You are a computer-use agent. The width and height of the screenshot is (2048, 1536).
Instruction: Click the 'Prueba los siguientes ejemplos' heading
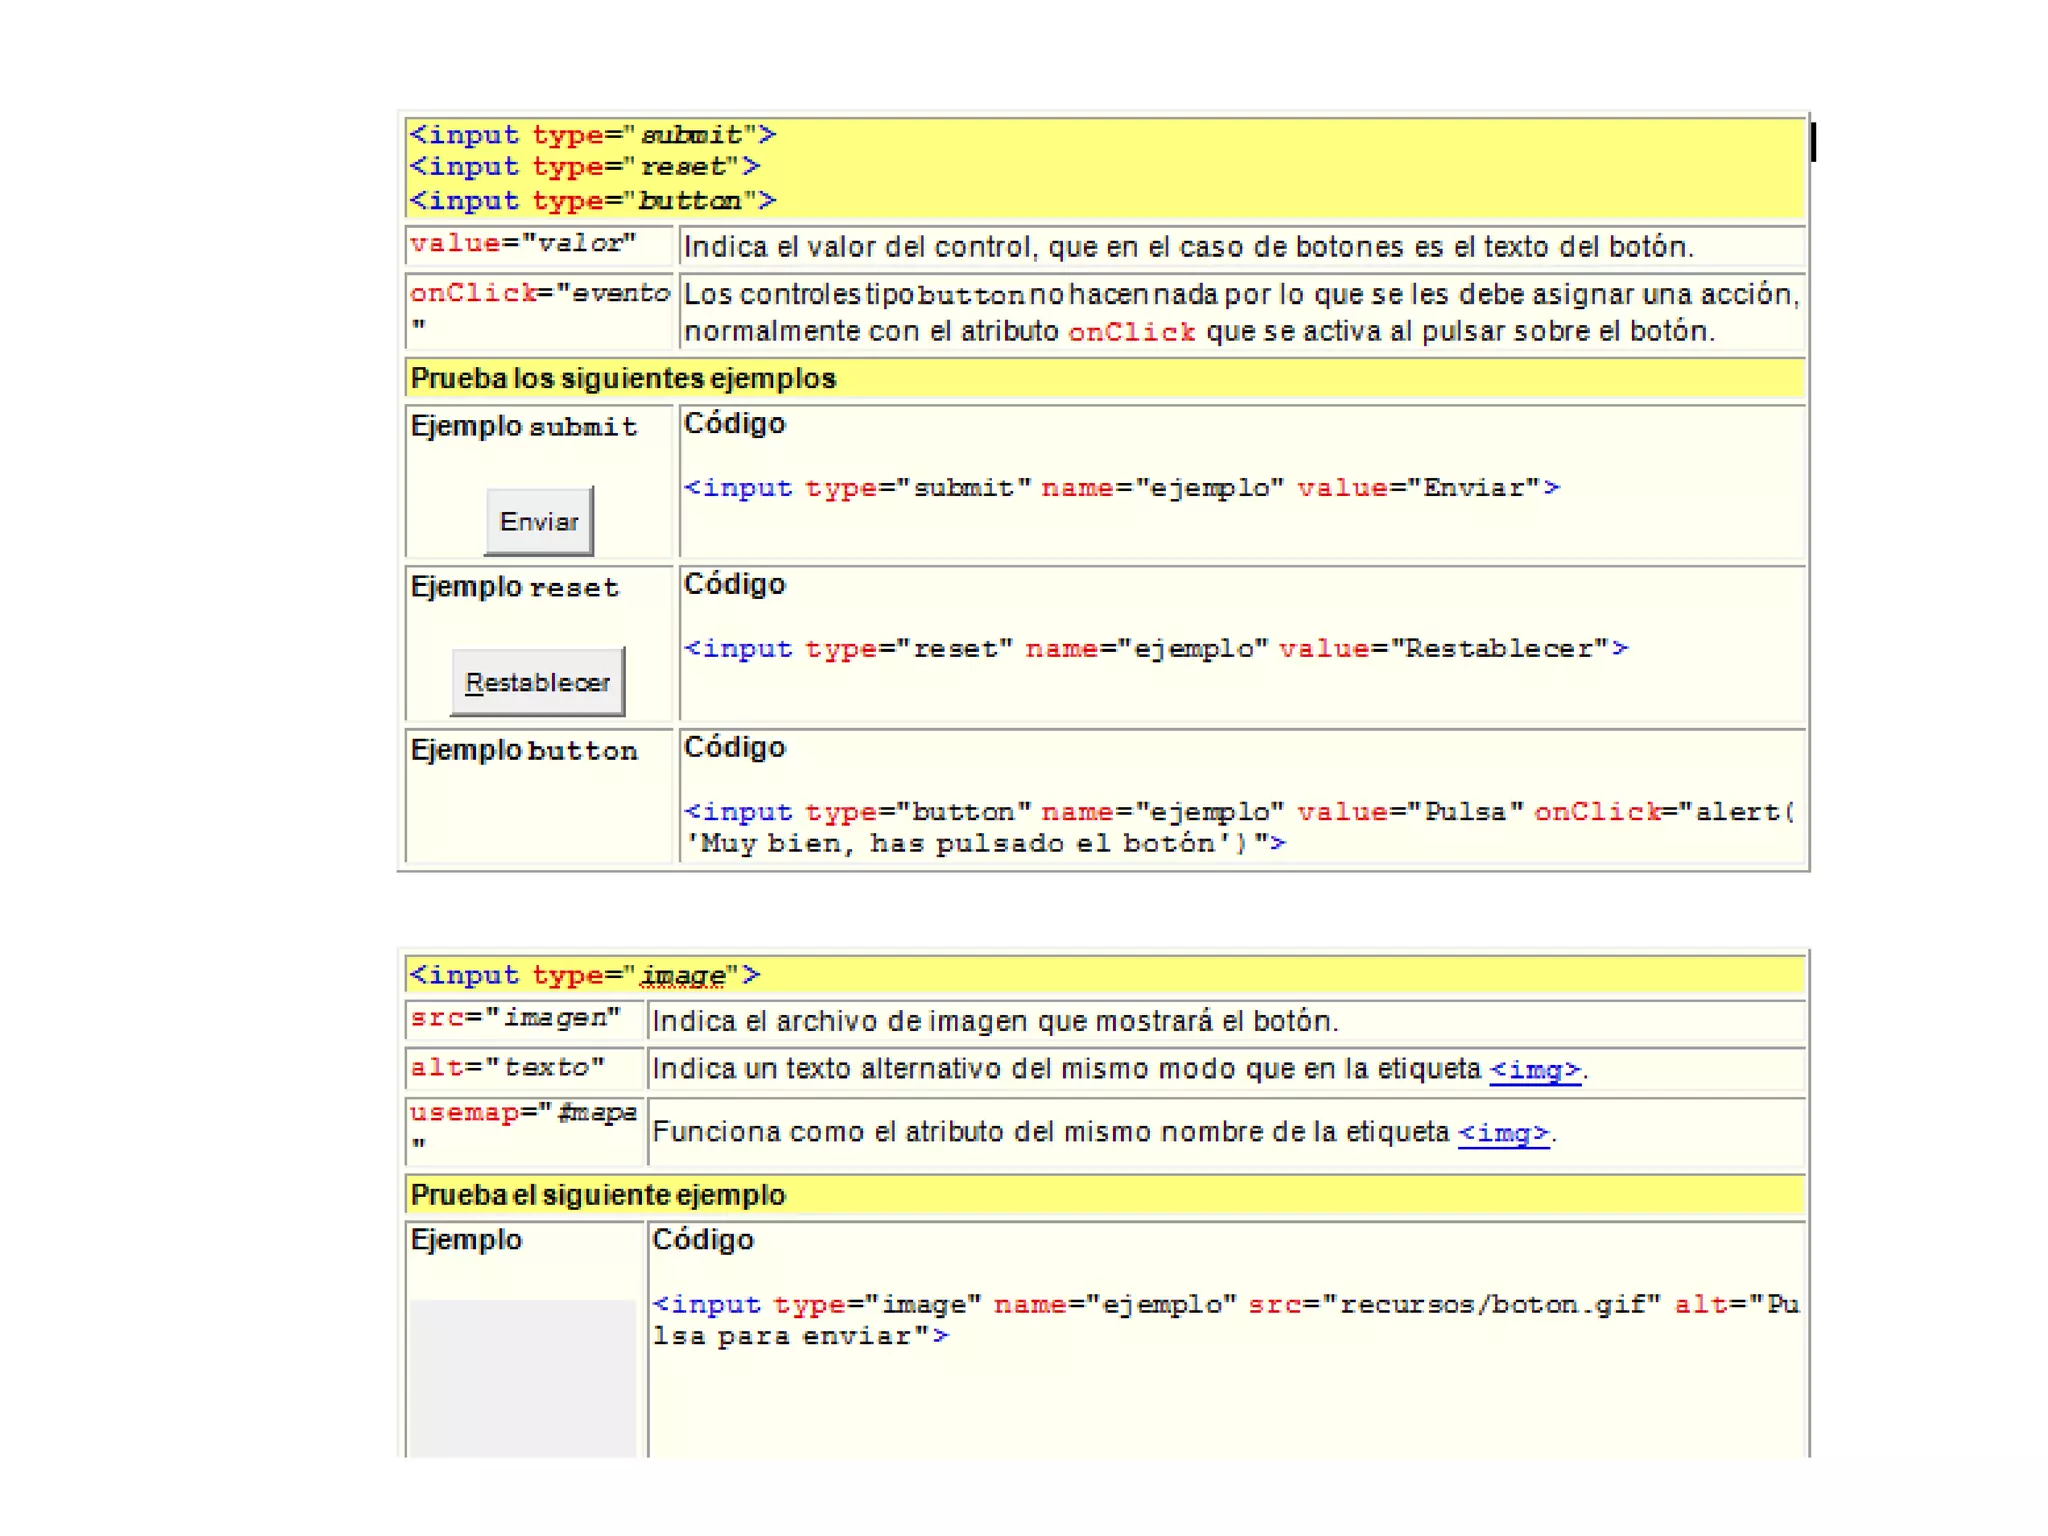click(623, 379)
